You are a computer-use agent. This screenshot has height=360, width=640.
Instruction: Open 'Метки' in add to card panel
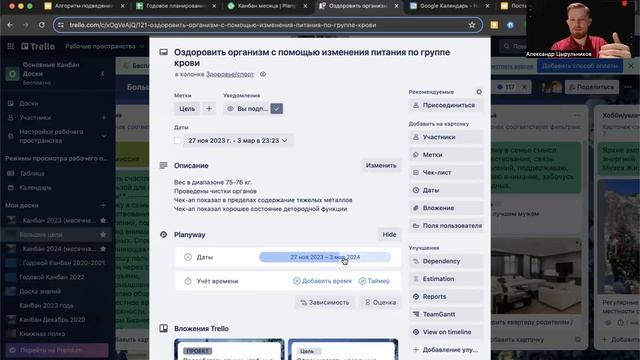446,155
